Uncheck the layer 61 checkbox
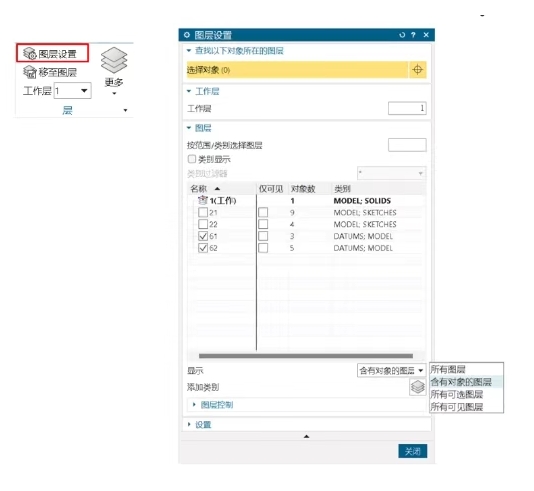Screen dimensions: 534x491 pos(203,236)
